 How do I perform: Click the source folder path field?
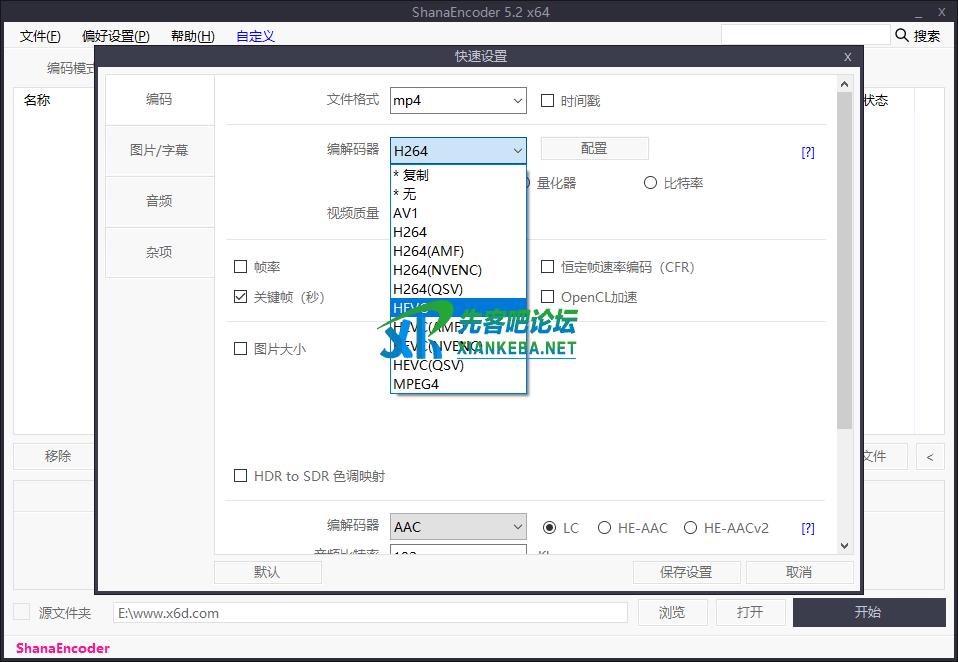(x=370, y=613)
